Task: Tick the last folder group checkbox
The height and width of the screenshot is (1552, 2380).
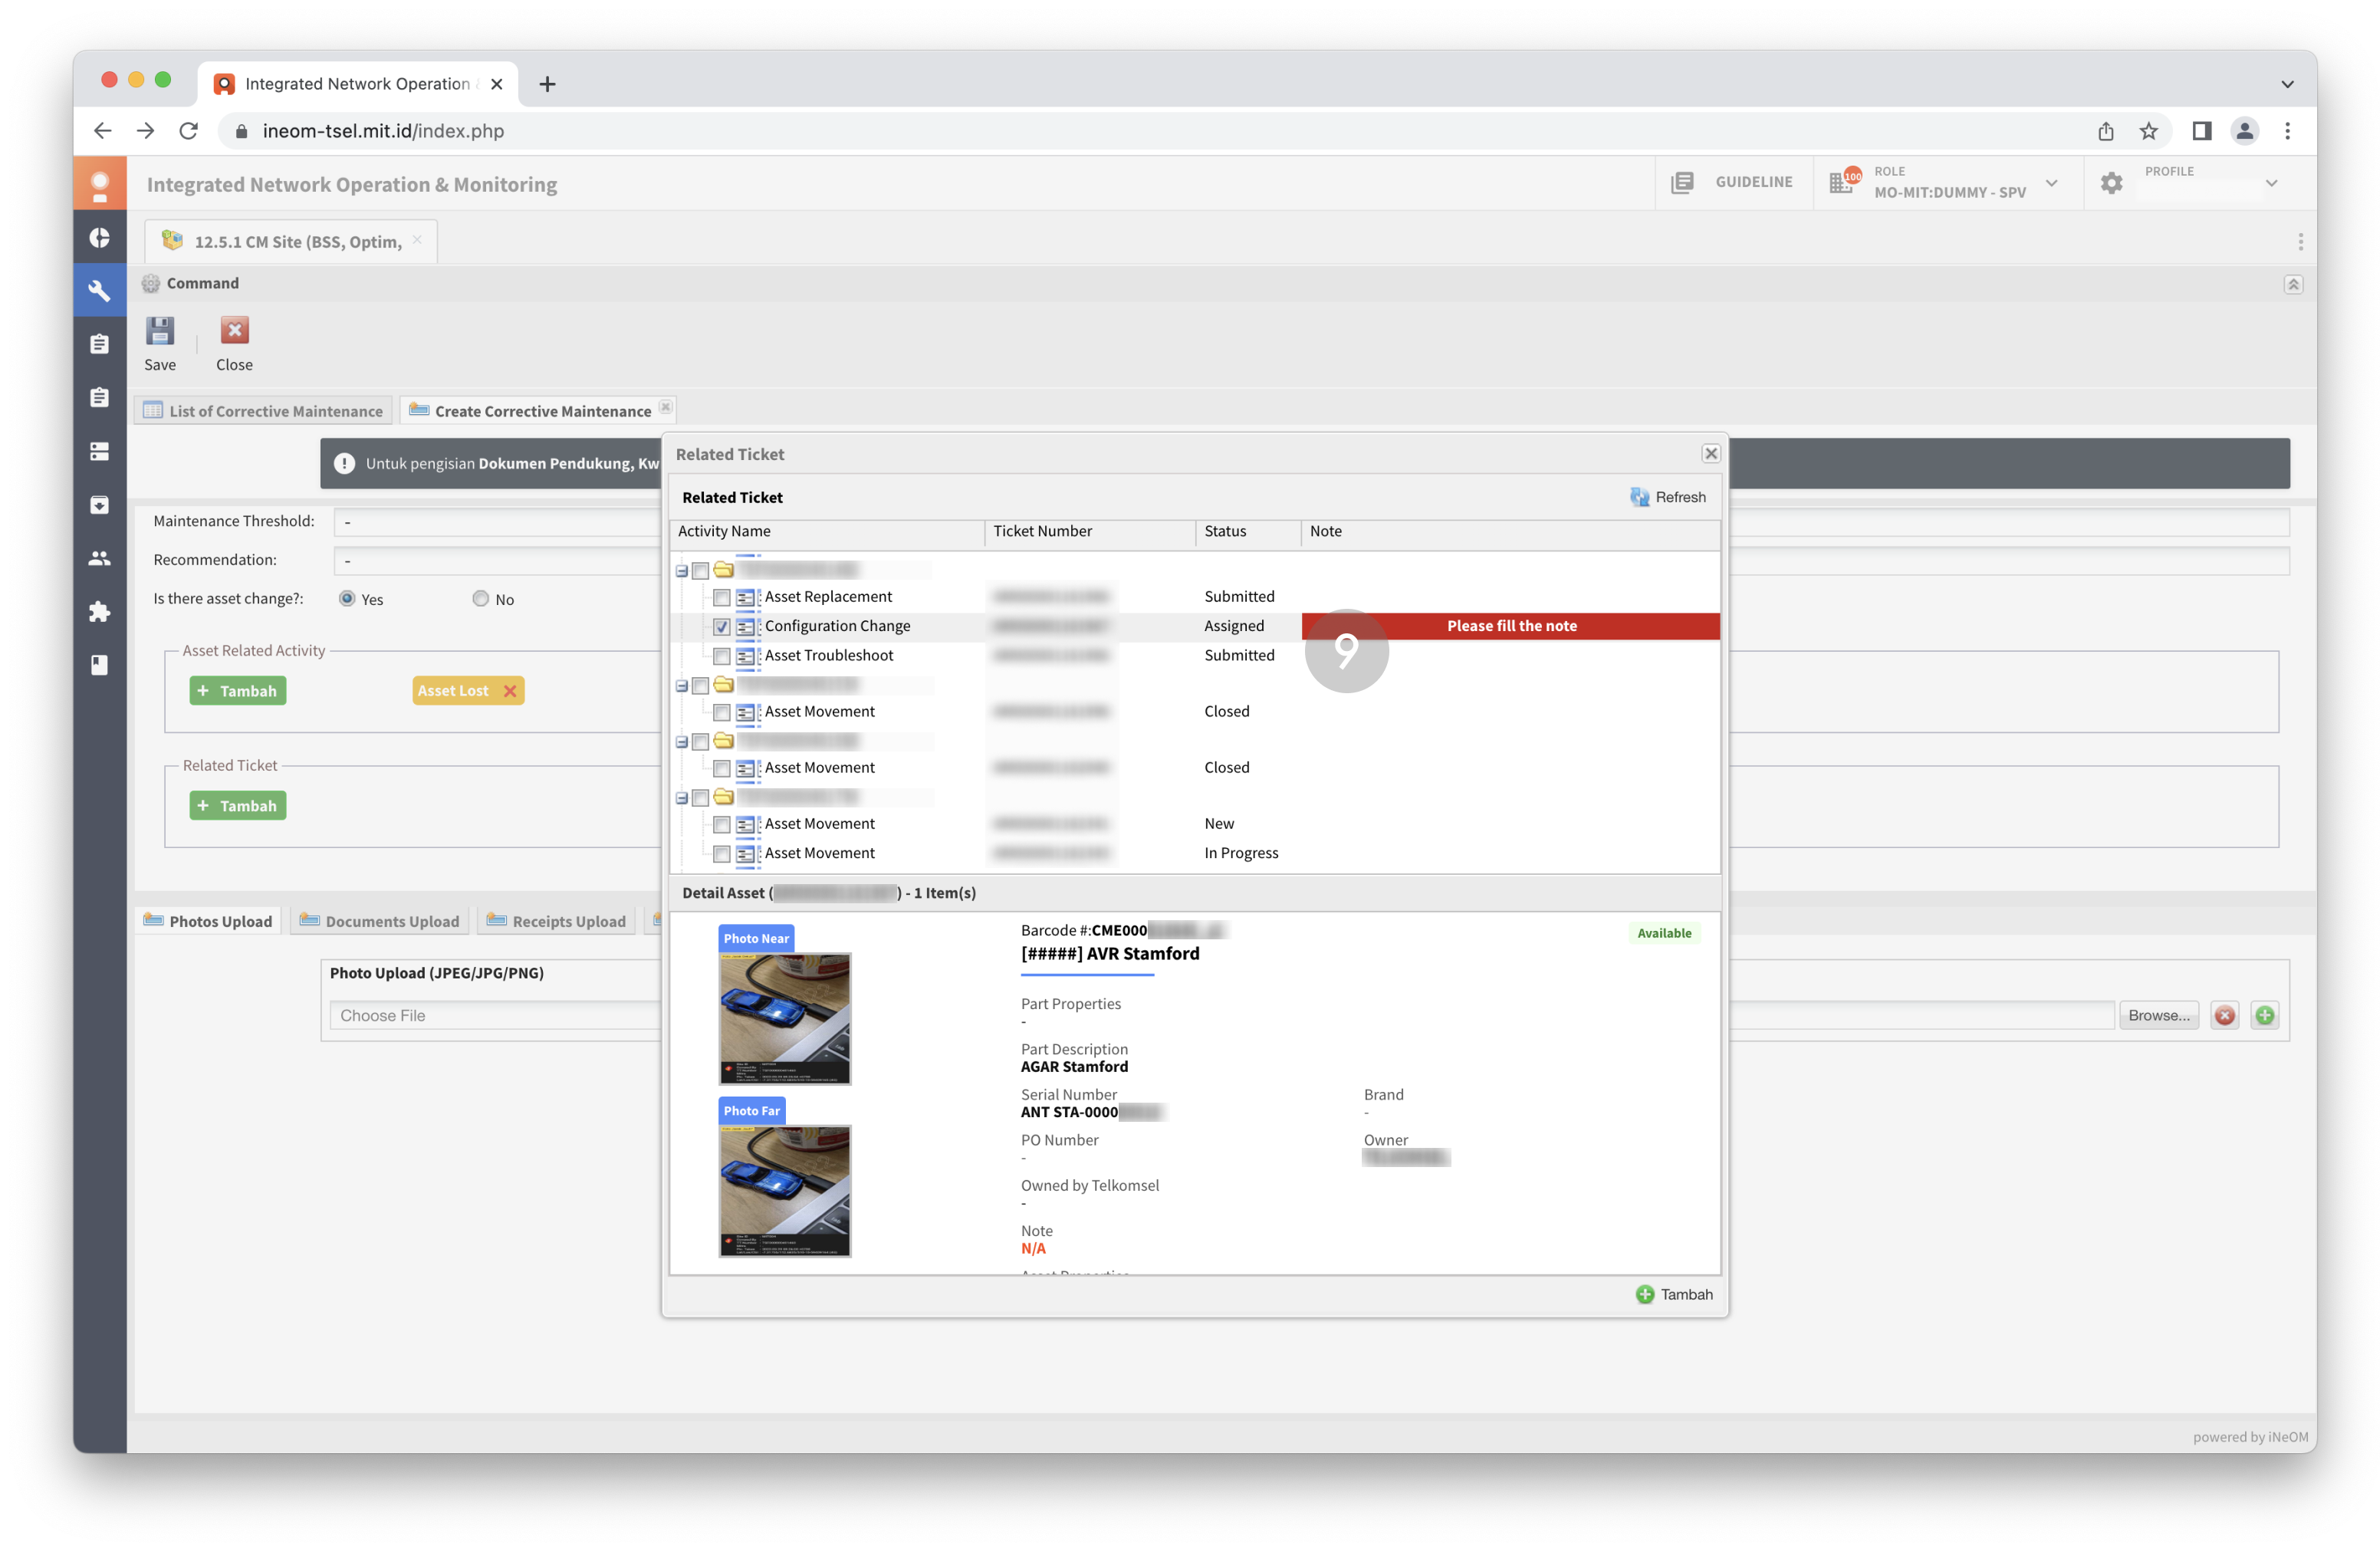Action: (x=700, y=798)
